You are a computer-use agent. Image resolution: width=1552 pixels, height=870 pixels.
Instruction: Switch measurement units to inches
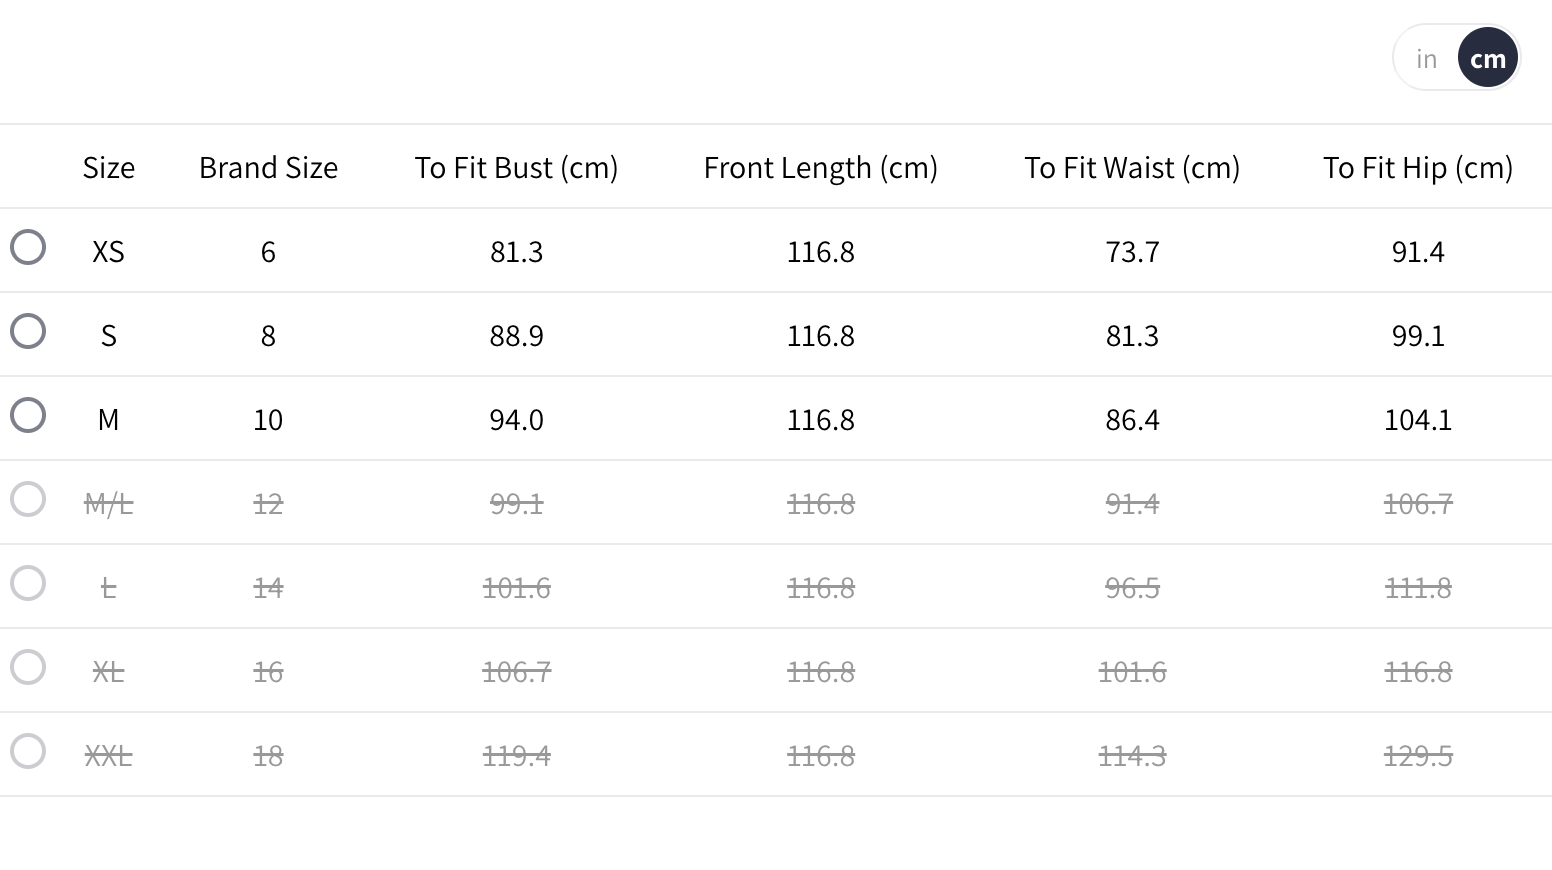tap(1426, 59)
